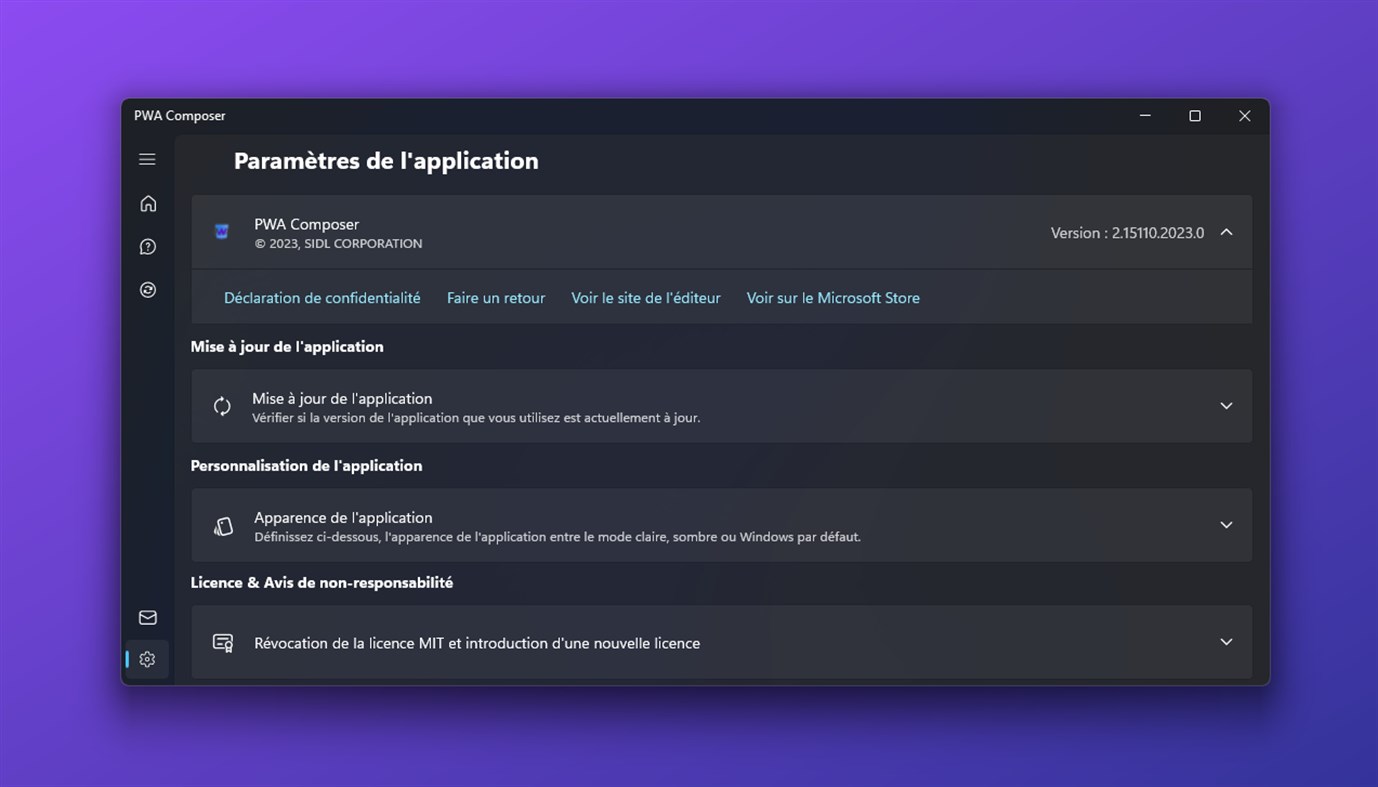Open the hamburger navigation menu
The height and width of the screenshot is (787, 1378).
(x=147, y=160)
